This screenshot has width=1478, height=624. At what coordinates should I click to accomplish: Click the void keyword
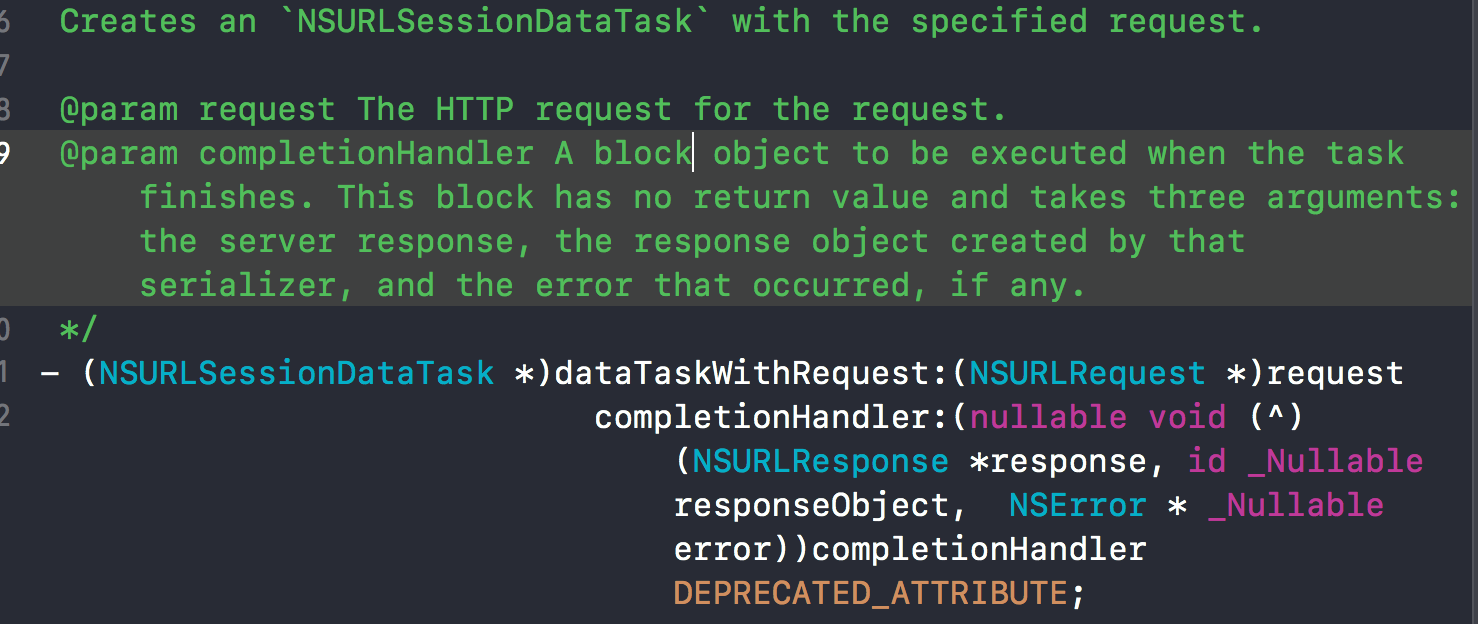pos(1186,417)
